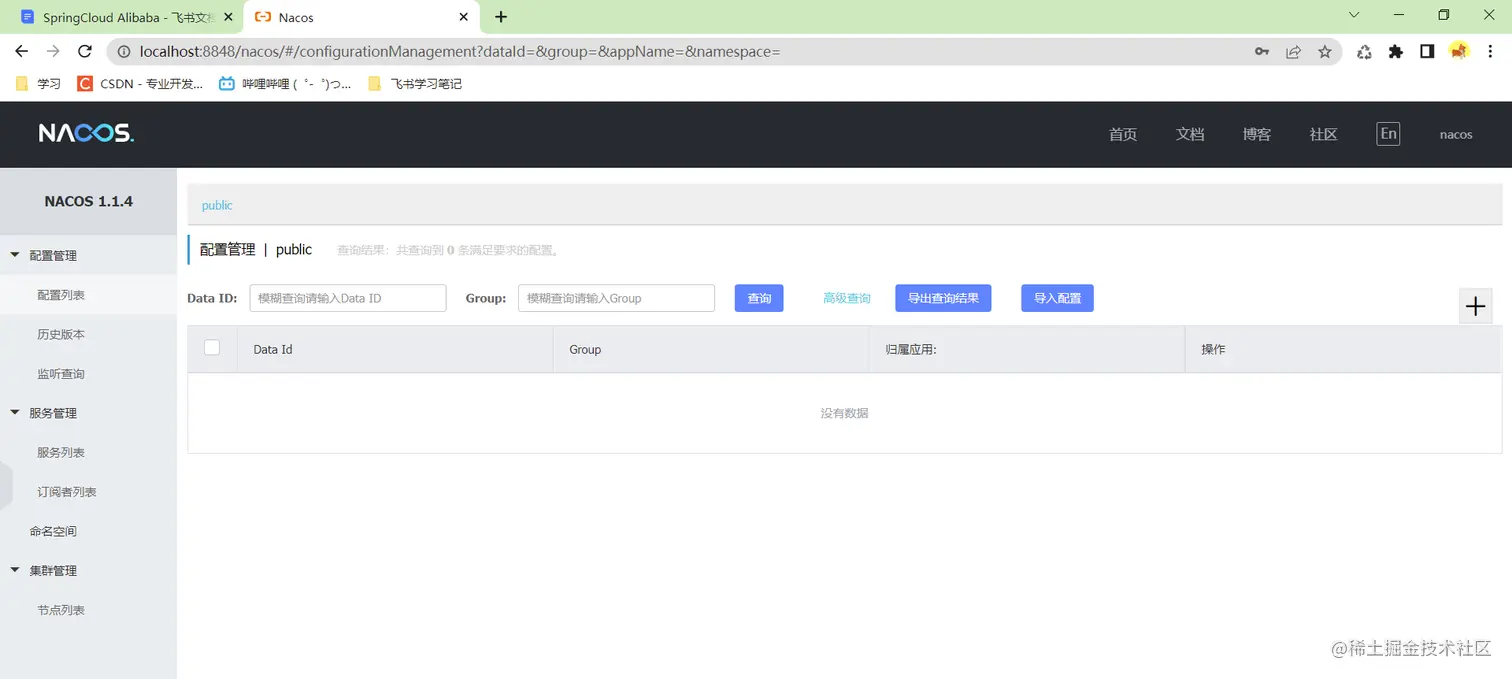Click the NACOS logo in header
1512x679 pixels.
pyautogui.click(x=86, y=133)
